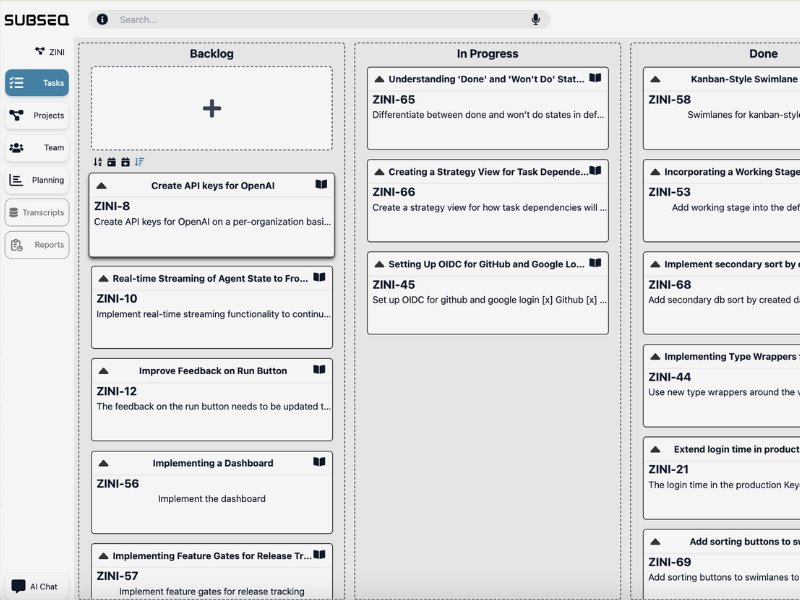Open the book icon on ZINI-8 card
The height and width of the screenshot is (600, 800).
[321, 185]
